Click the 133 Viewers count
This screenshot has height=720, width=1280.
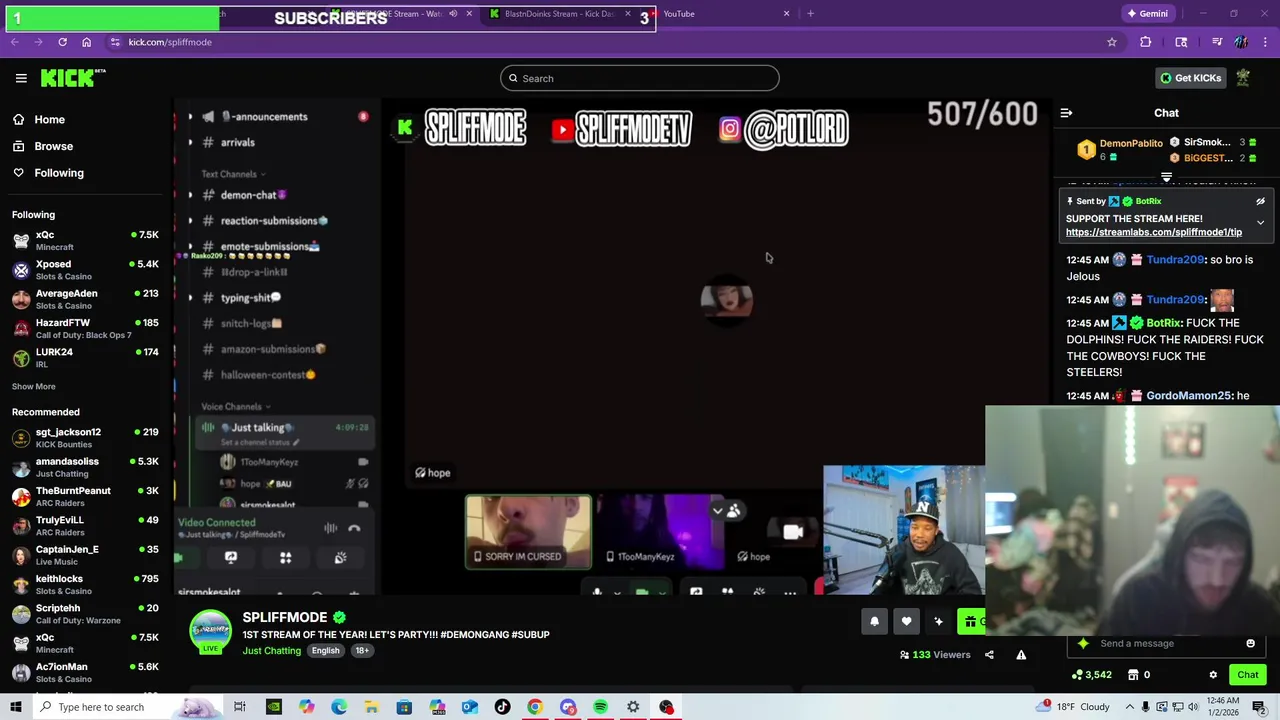point(935,655)
